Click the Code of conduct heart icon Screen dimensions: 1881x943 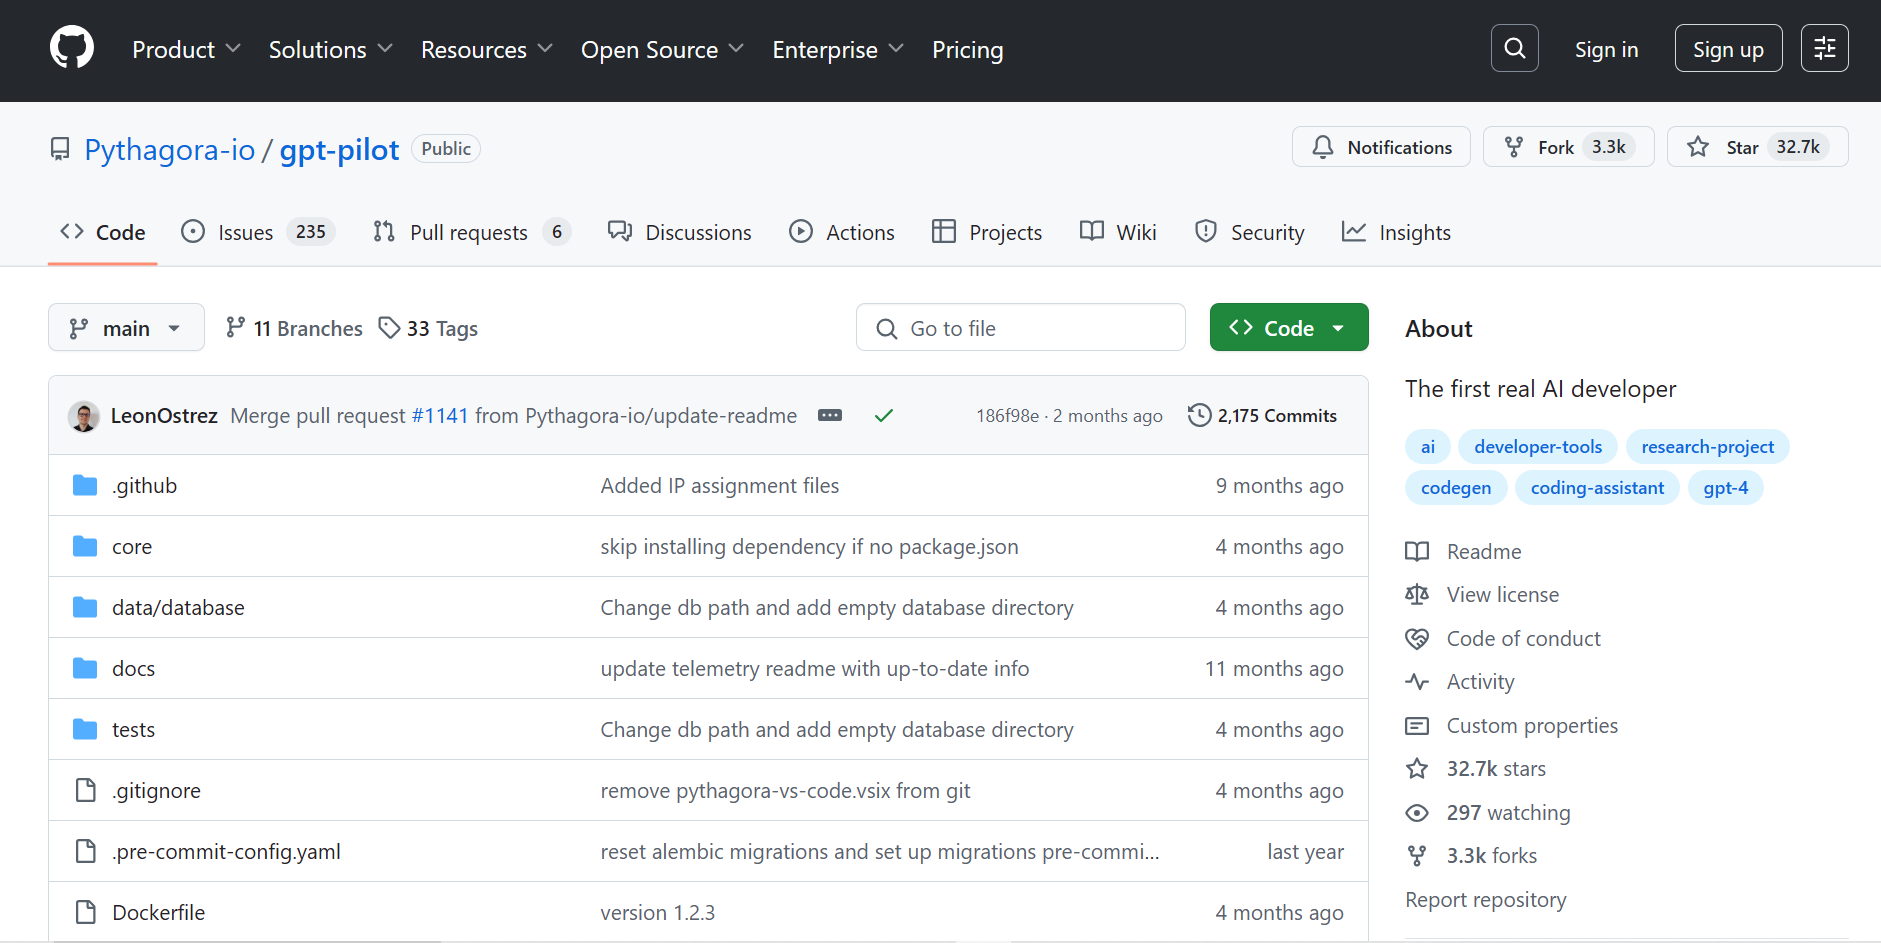tap(1417, 638)
